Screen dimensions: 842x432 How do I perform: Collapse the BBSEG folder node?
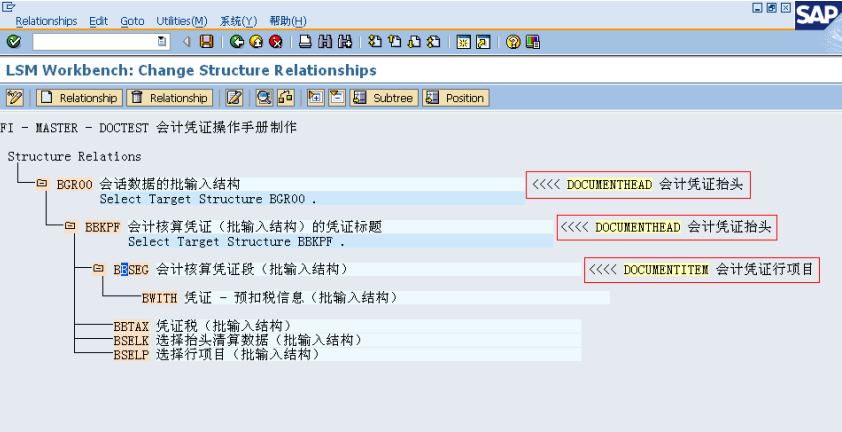98,268
